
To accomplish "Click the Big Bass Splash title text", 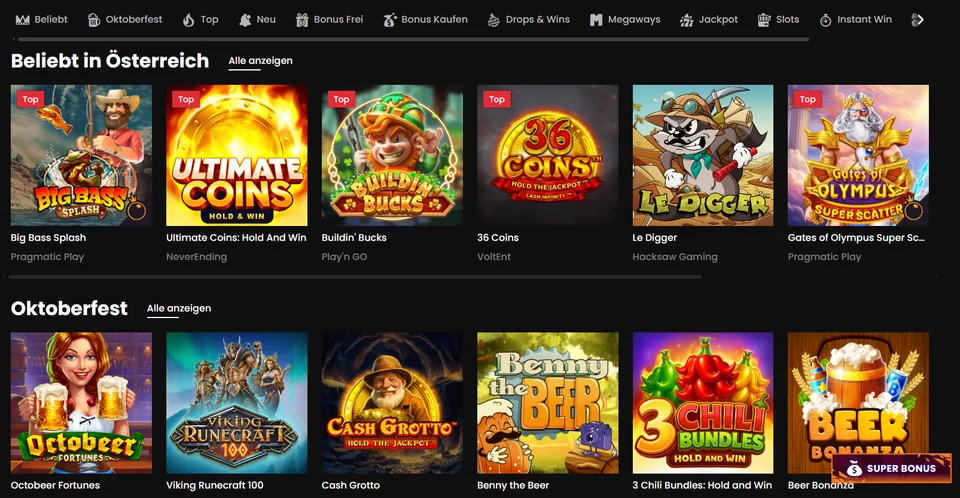I will (x=48, y=238).
